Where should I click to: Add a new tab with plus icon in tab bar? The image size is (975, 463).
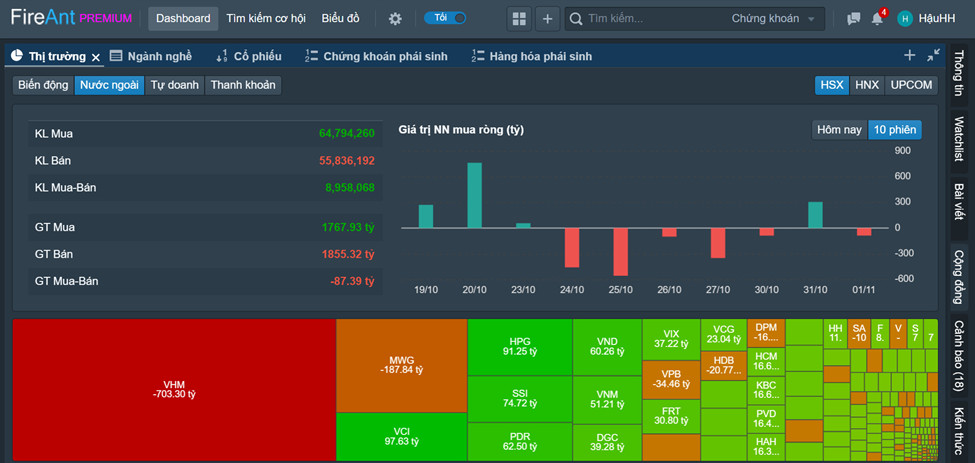(x=909, y=56)
